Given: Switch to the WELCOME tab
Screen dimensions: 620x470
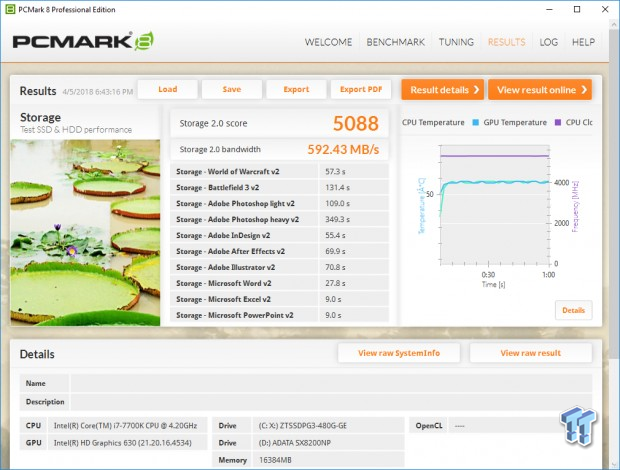Looking at the screenshot, I should pos(328,42).
